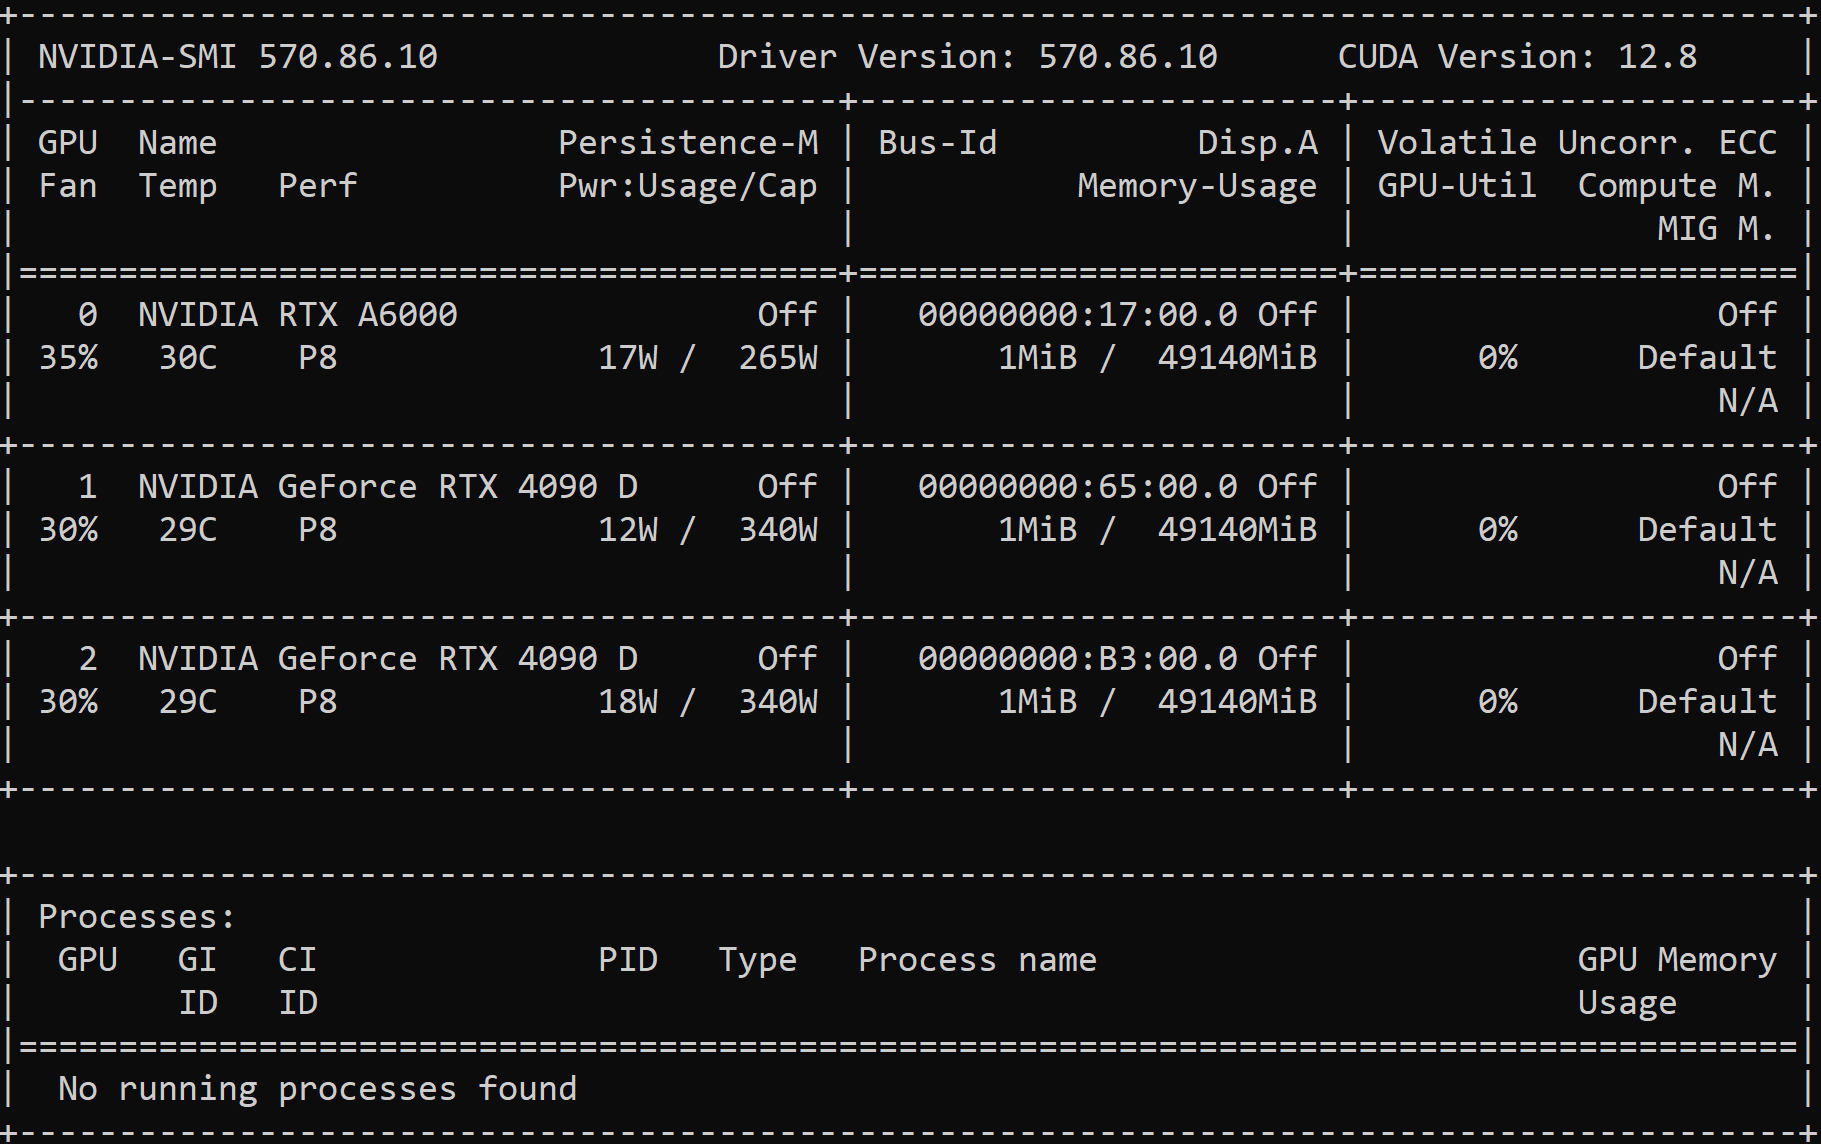The image size is (1821, 1144).
Task: Click the 'CUDA Version: 12.8' text
Action: coord(1518,56)
